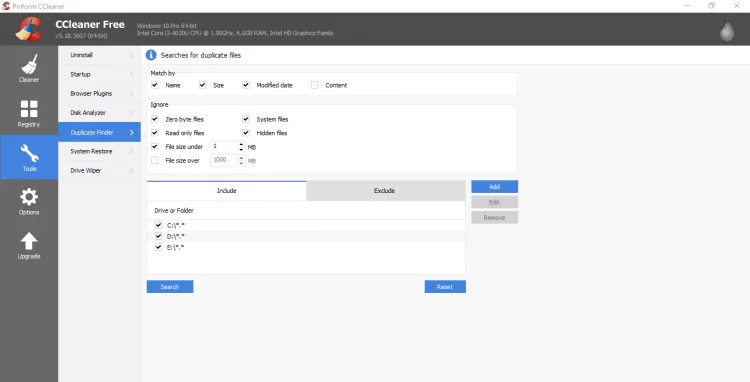Uncheck Modified date match option
750x382 pixels.
tap(246, 85)
